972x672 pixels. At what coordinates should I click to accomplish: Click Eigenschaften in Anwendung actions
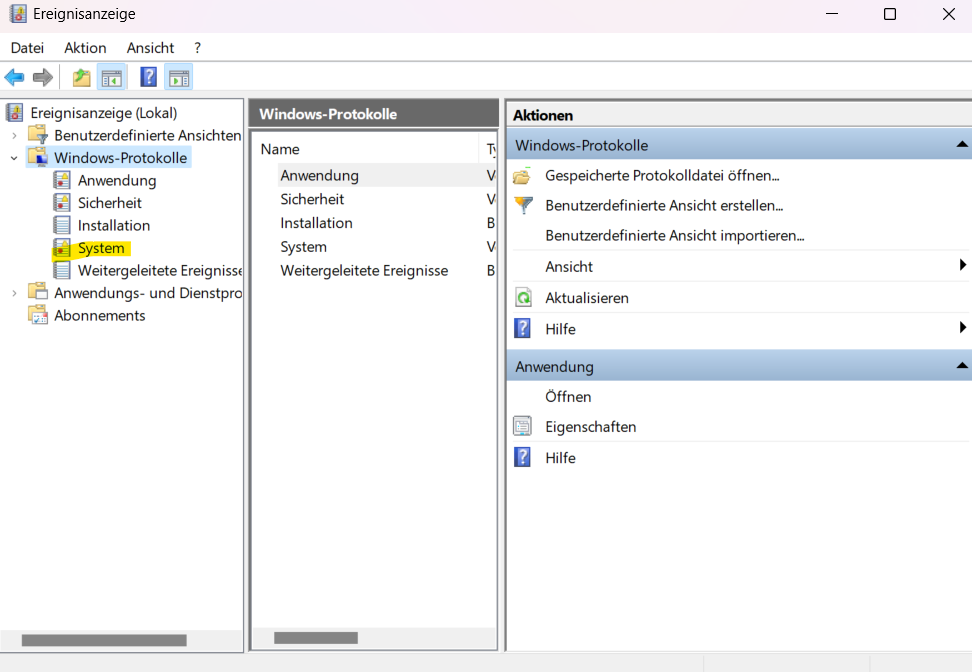590,427
